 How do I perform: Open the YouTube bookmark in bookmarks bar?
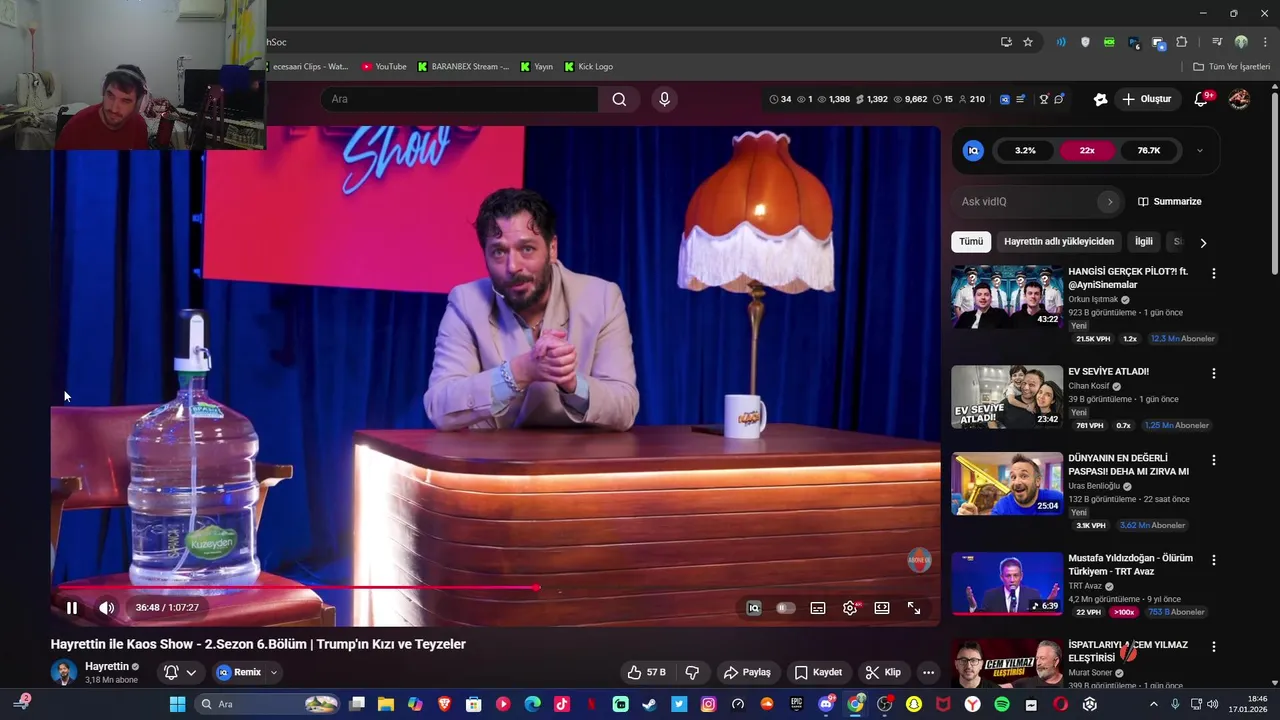tap(383, 67)
